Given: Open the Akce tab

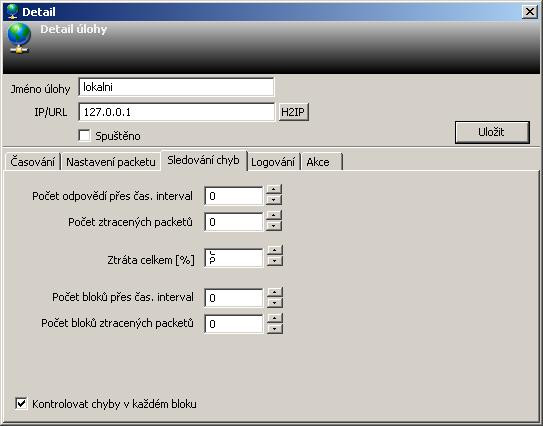Looking at the screenshot, I should click(321, 162).
